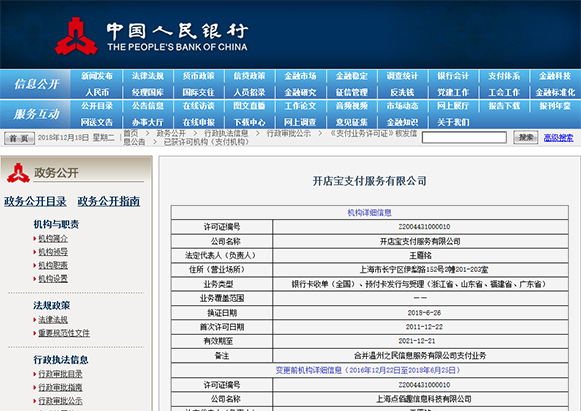
Task: Click the 首页 button beside the date
Action: pos(19,138)
